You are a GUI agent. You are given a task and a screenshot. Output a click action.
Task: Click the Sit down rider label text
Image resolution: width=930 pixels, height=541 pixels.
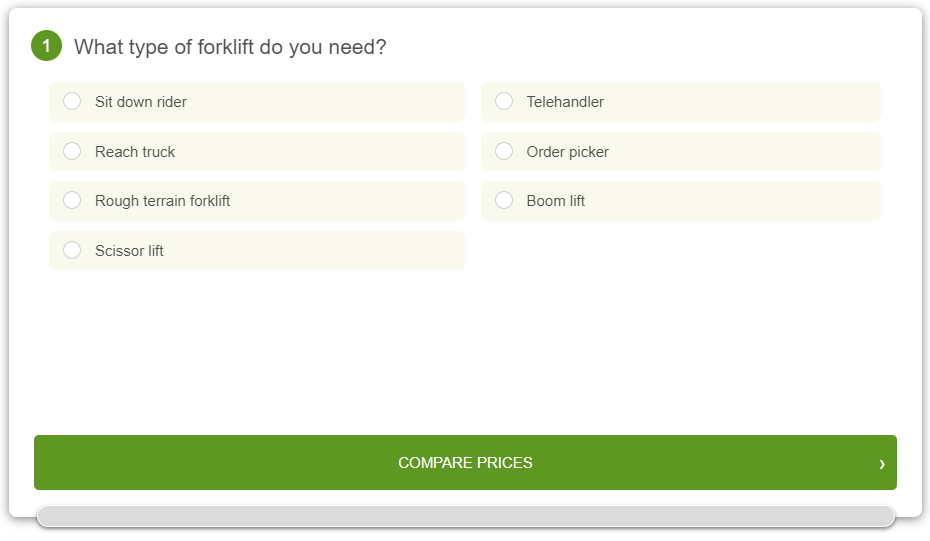(x=141, y=102)
